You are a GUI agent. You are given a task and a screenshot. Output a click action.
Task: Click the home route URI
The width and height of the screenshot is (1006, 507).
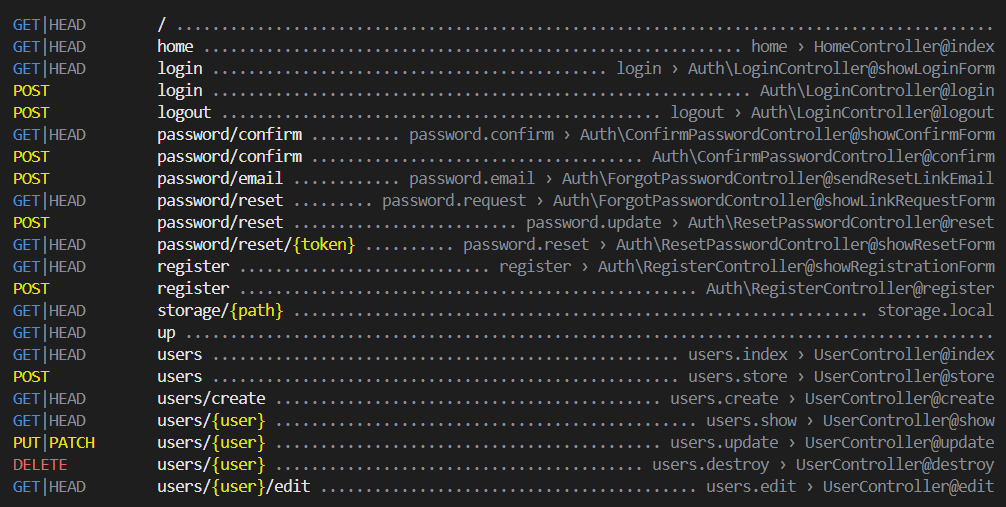(175, 47)
